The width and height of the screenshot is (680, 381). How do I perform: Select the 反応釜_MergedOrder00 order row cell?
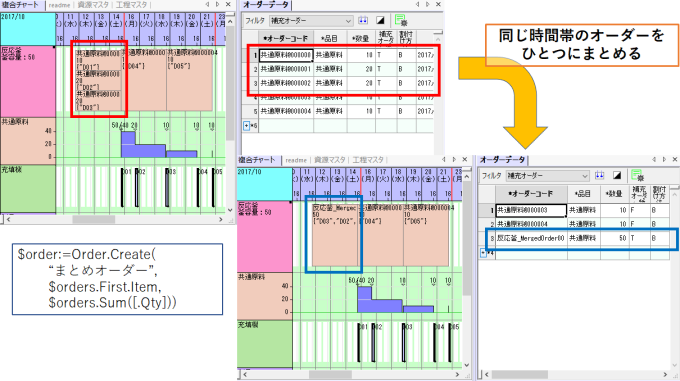[531, 238]
